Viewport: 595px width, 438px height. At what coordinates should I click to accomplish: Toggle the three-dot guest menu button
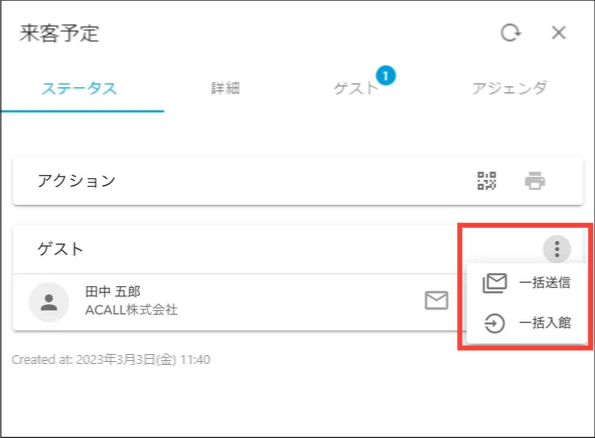557,249
